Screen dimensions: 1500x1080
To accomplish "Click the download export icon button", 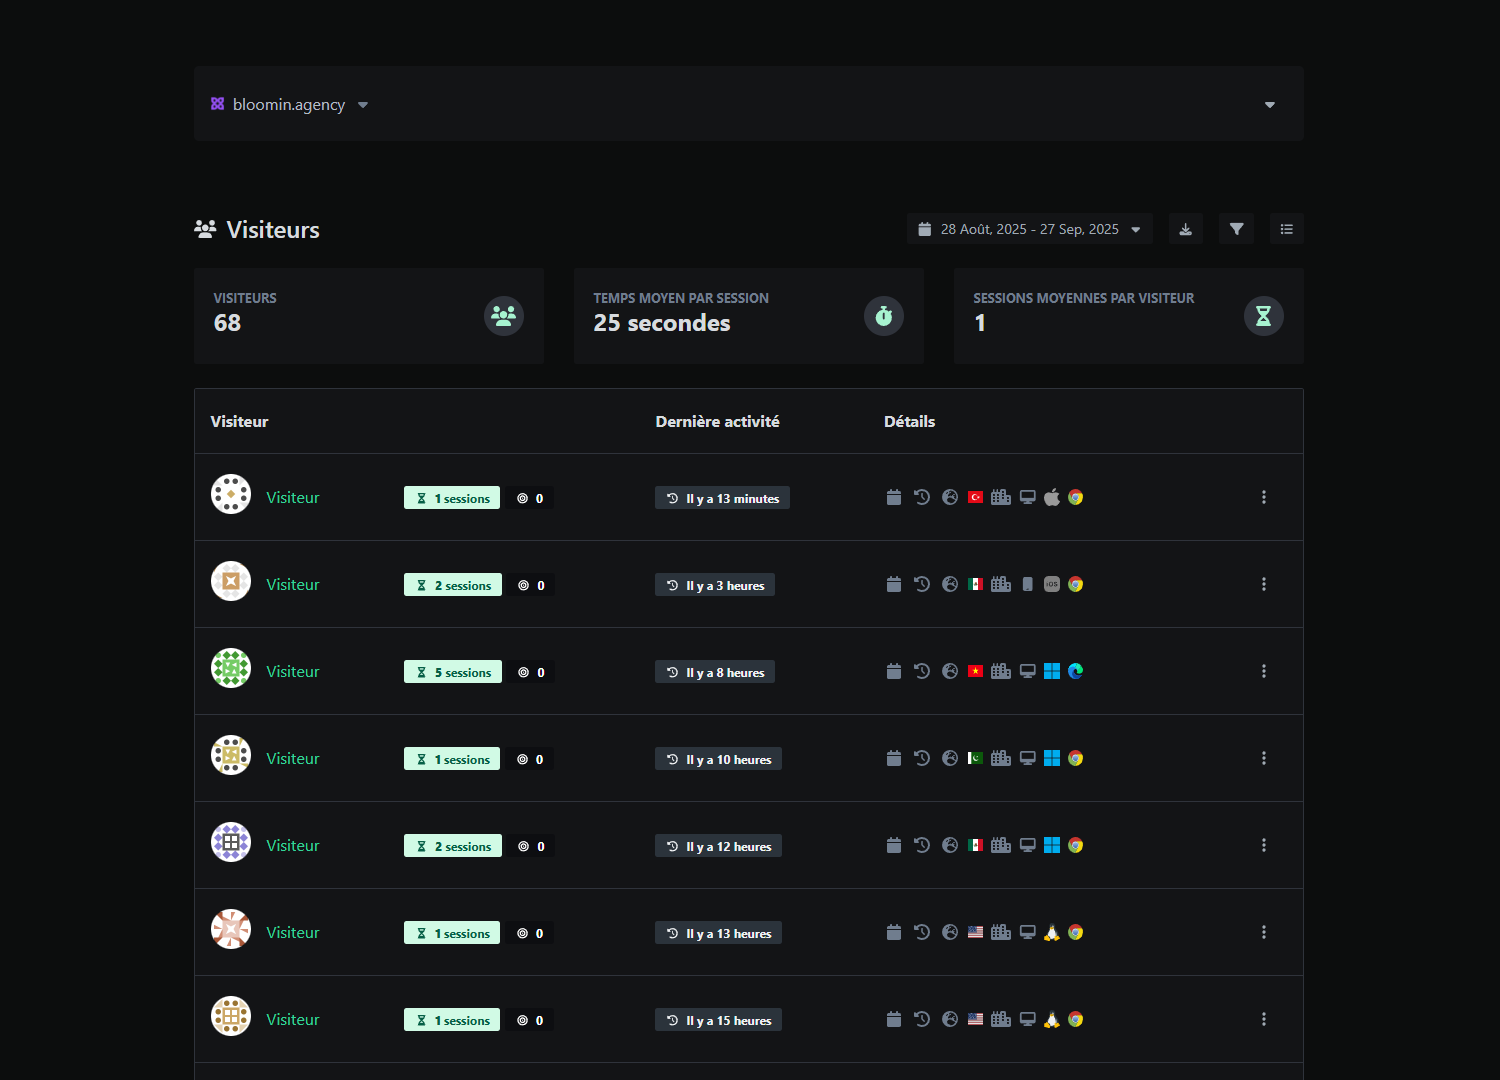I will pyautogui.click(x=1185, y=229).
